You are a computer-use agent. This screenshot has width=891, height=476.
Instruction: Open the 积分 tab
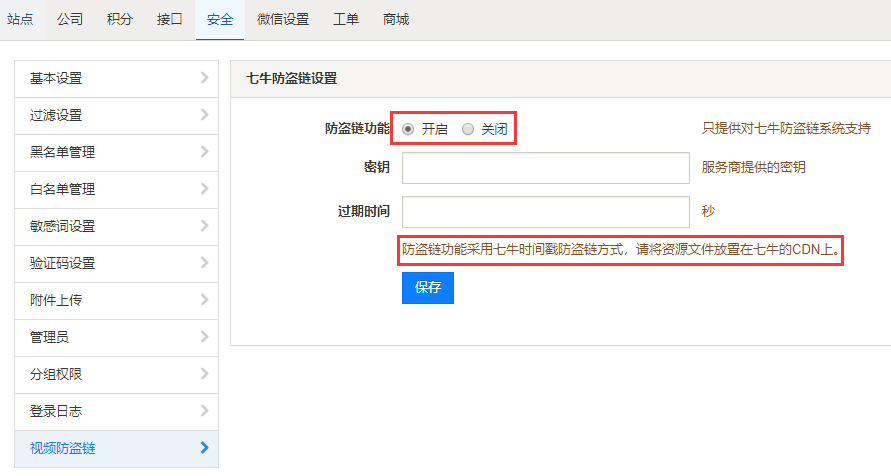pyautogui.click(x=120, y=19)
